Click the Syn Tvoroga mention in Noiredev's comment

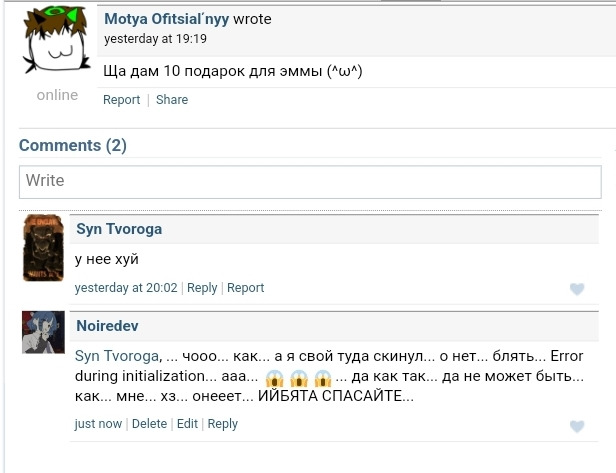[117, 356]
